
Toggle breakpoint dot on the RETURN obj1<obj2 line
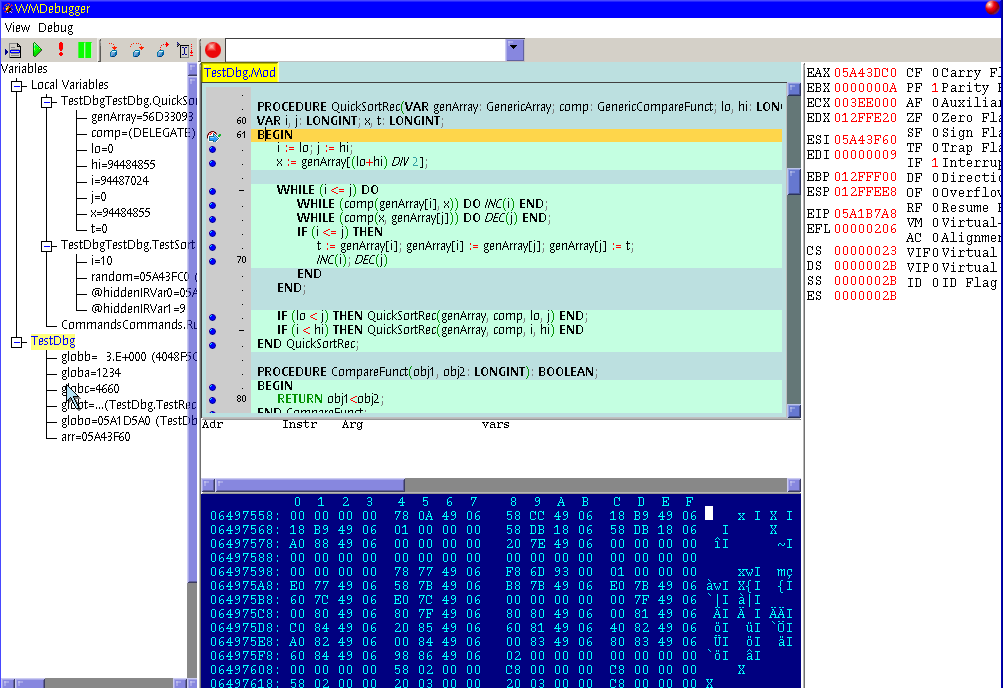click(x=212, y=398)
